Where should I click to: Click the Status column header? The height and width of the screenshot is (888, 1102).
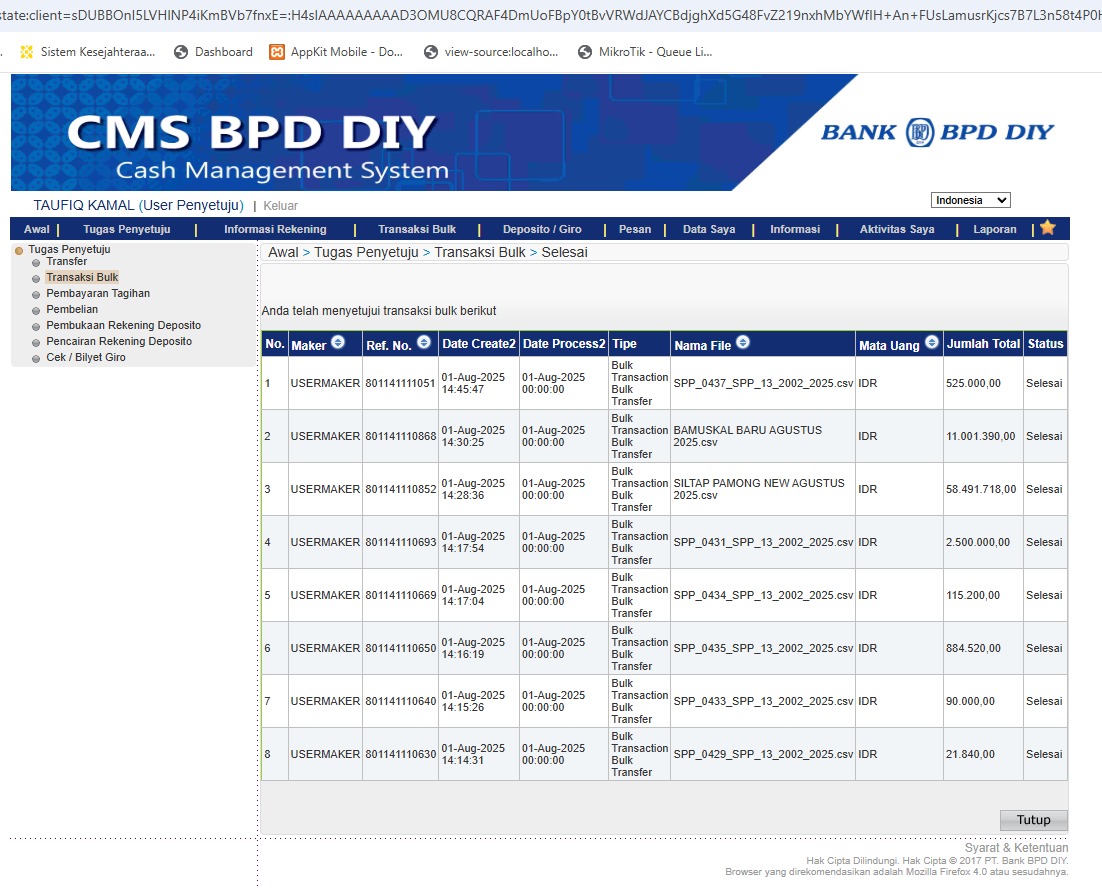click(1045, 344)
